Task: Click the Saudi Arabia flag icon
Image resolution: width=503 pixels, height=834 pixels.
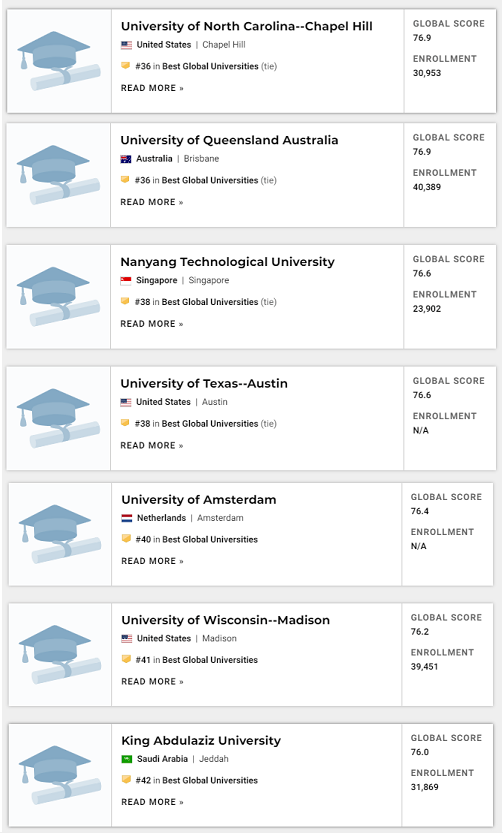Action: pyautogui.click(x=127, y=759)
